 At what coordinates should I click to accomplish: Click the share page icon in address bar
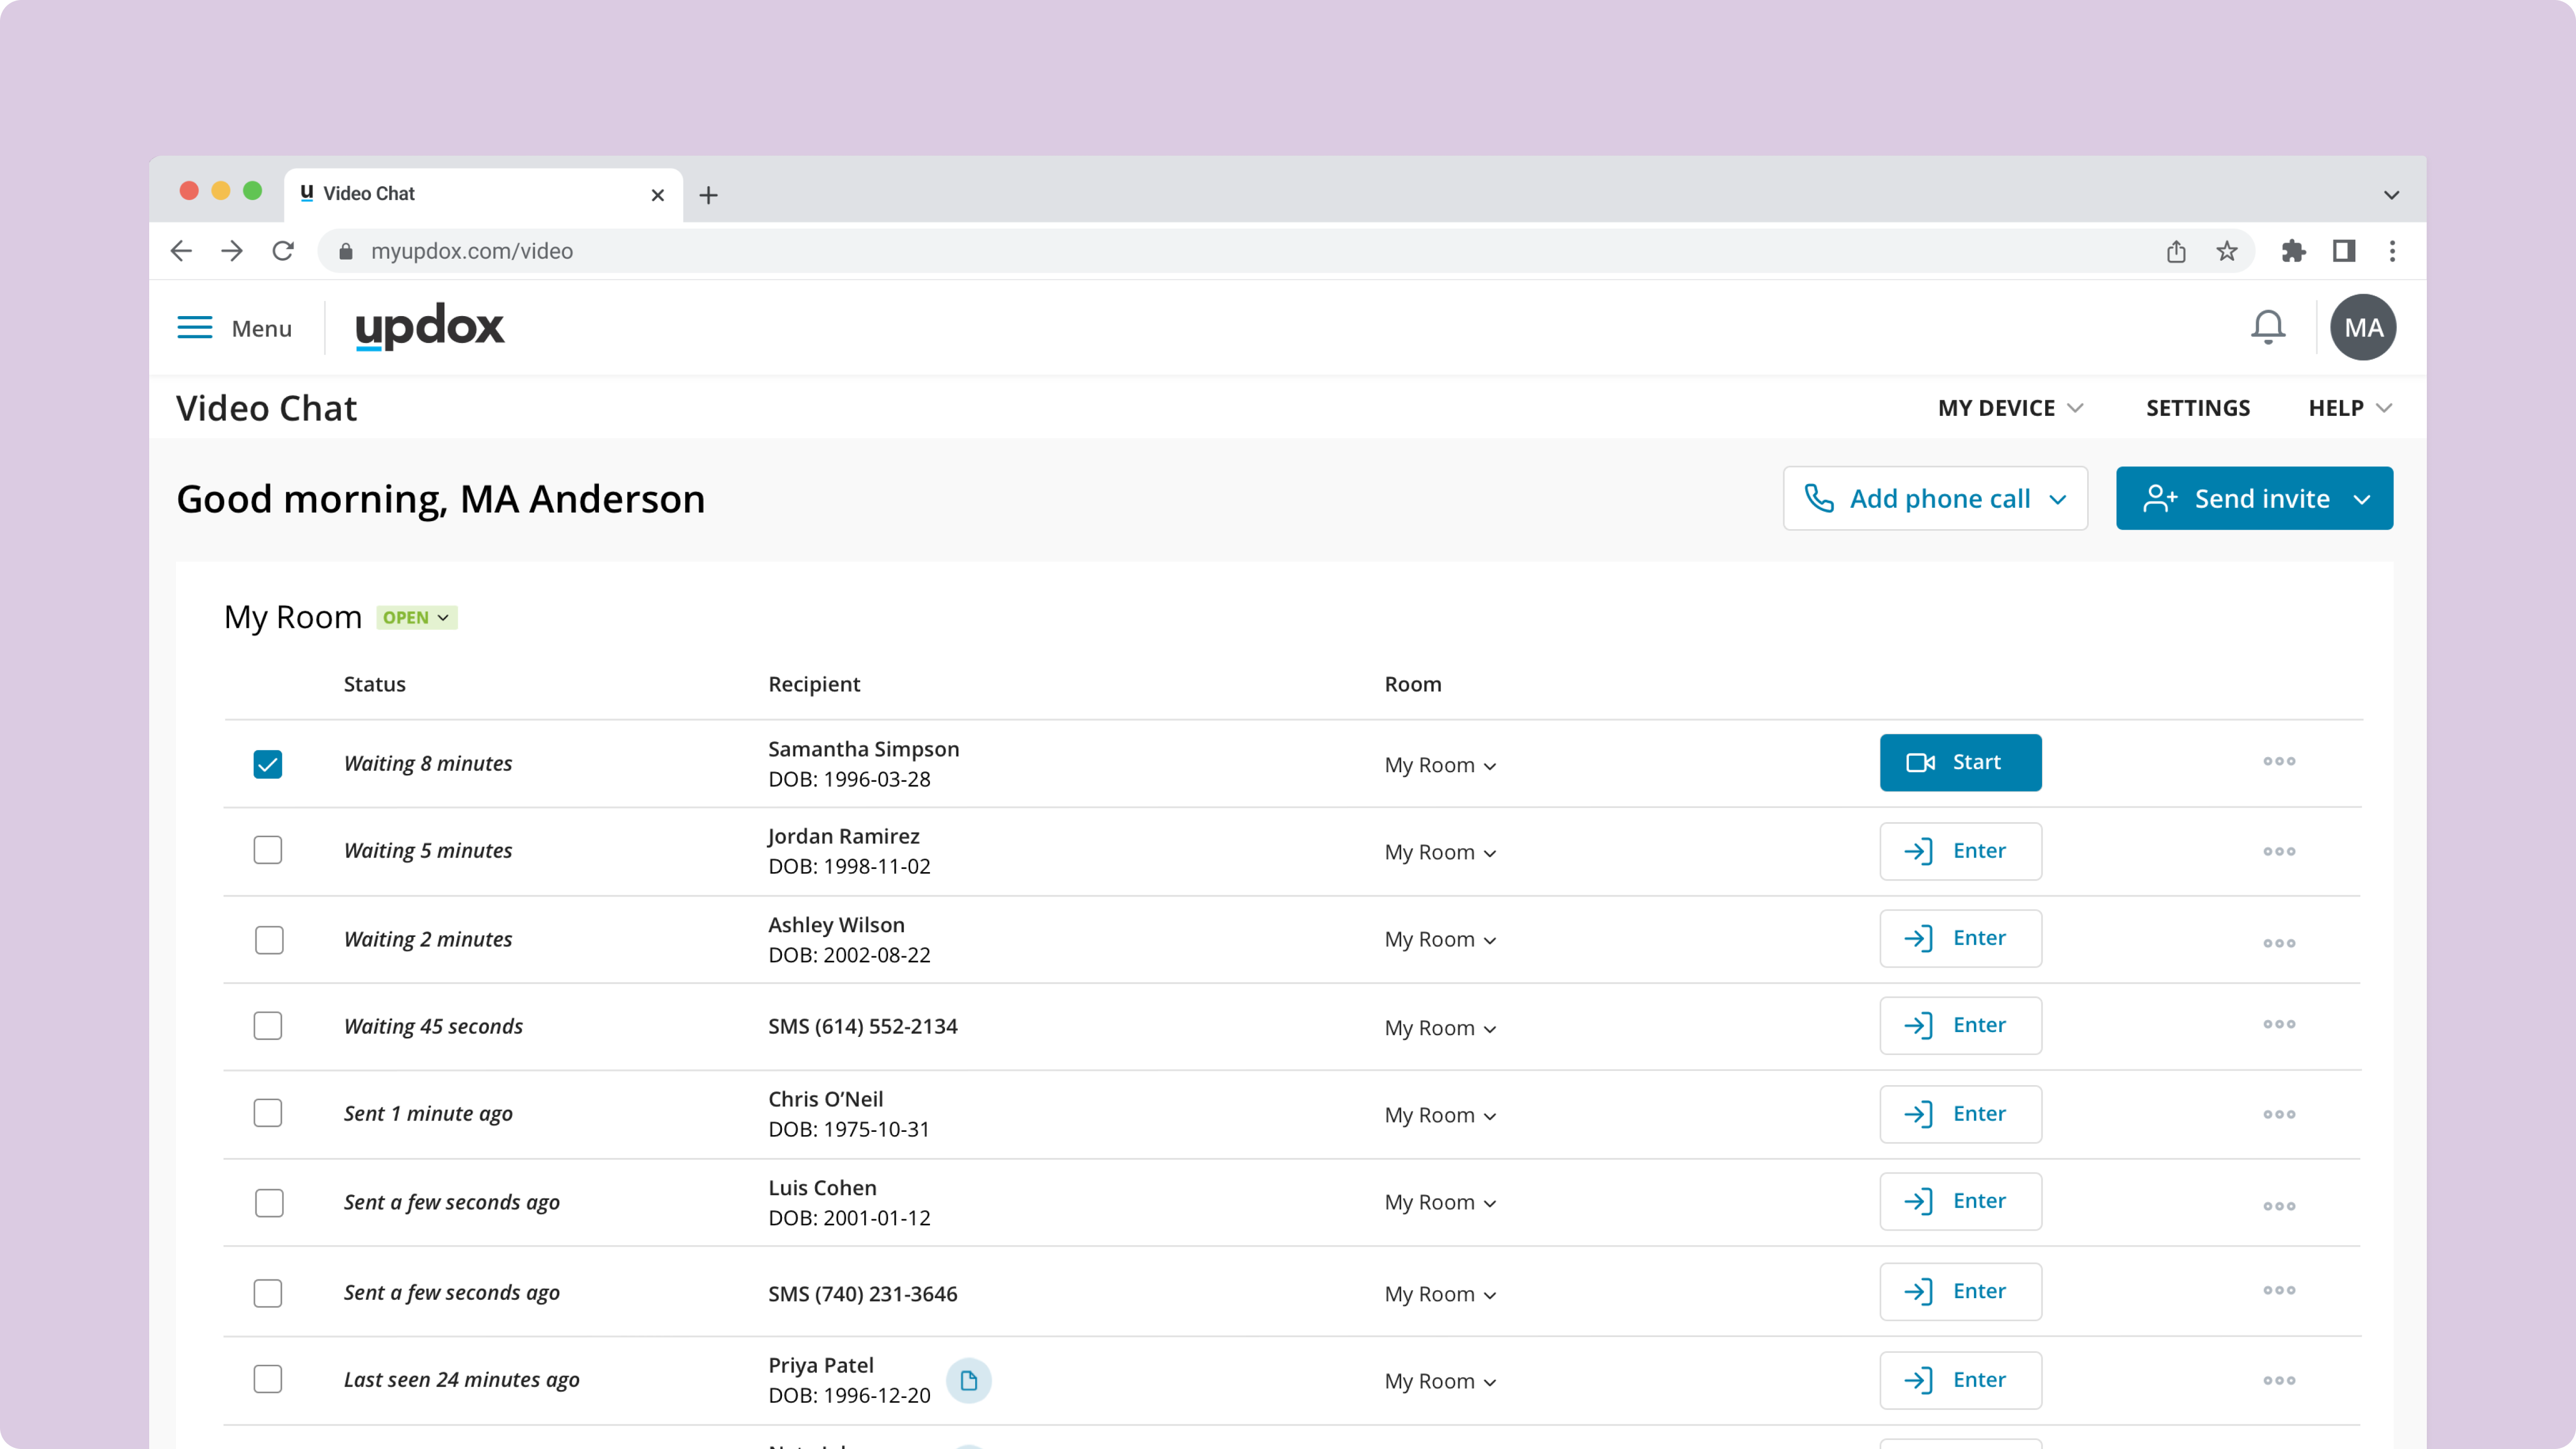[x=2176, y=251]
